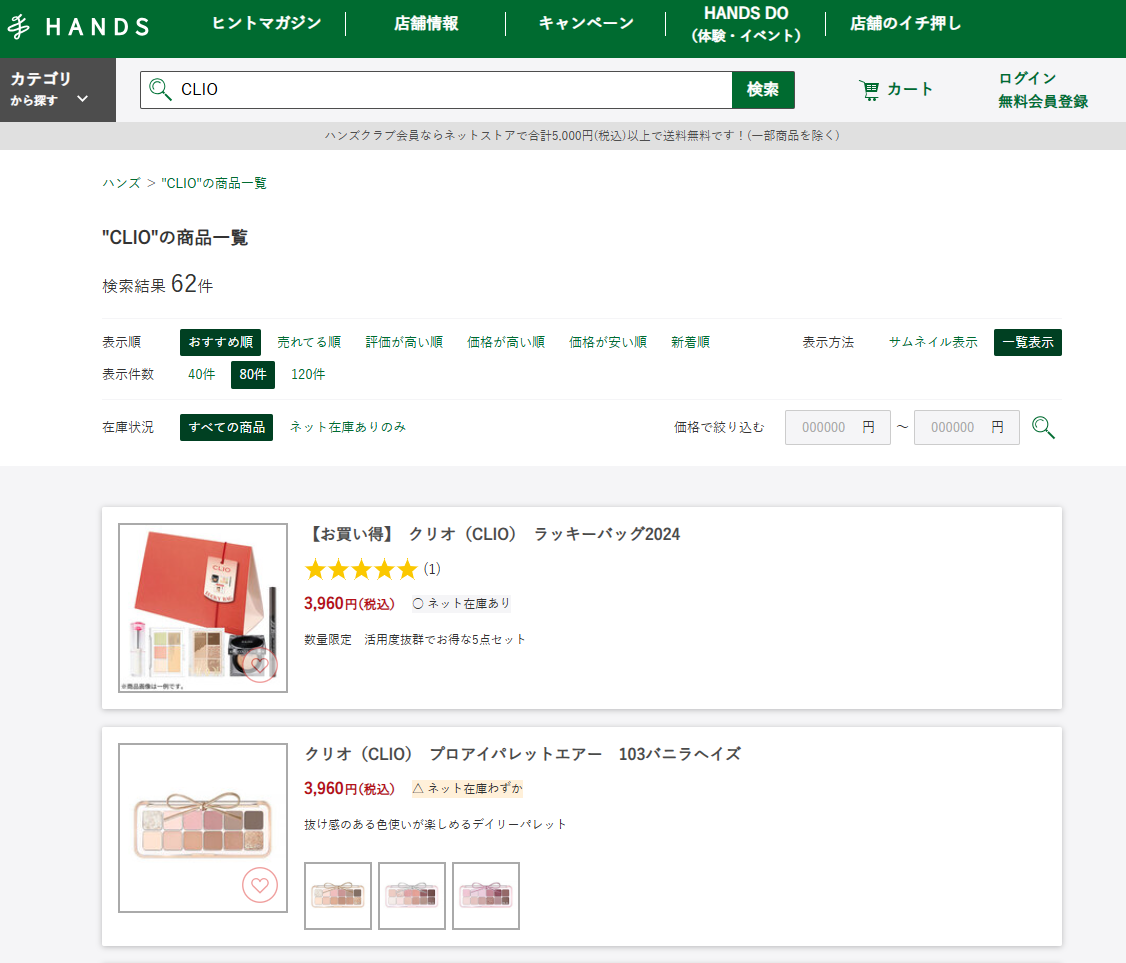Click the HANDS logo

click(78, 27)
